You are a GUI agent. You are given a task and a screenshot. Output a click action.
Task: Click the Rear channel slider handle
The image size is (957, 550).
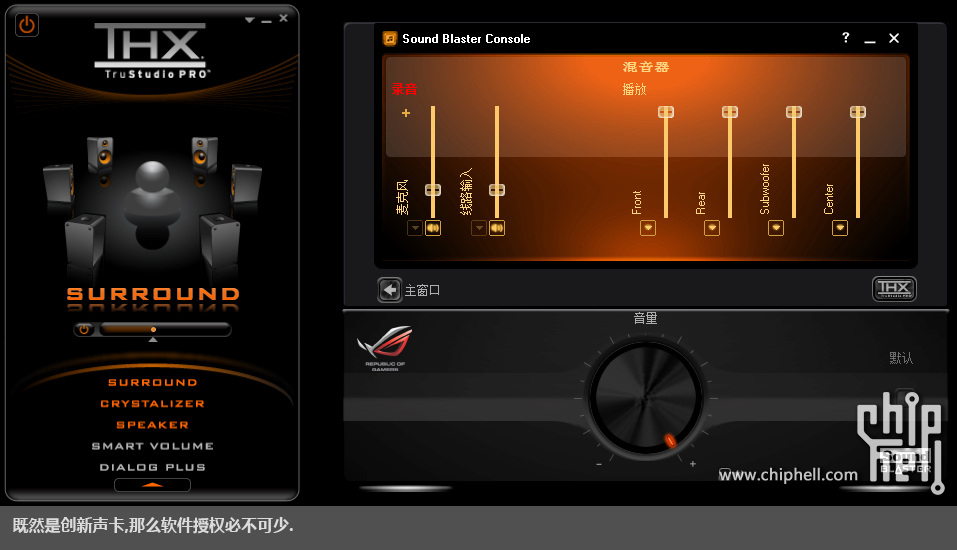(730, 112)
